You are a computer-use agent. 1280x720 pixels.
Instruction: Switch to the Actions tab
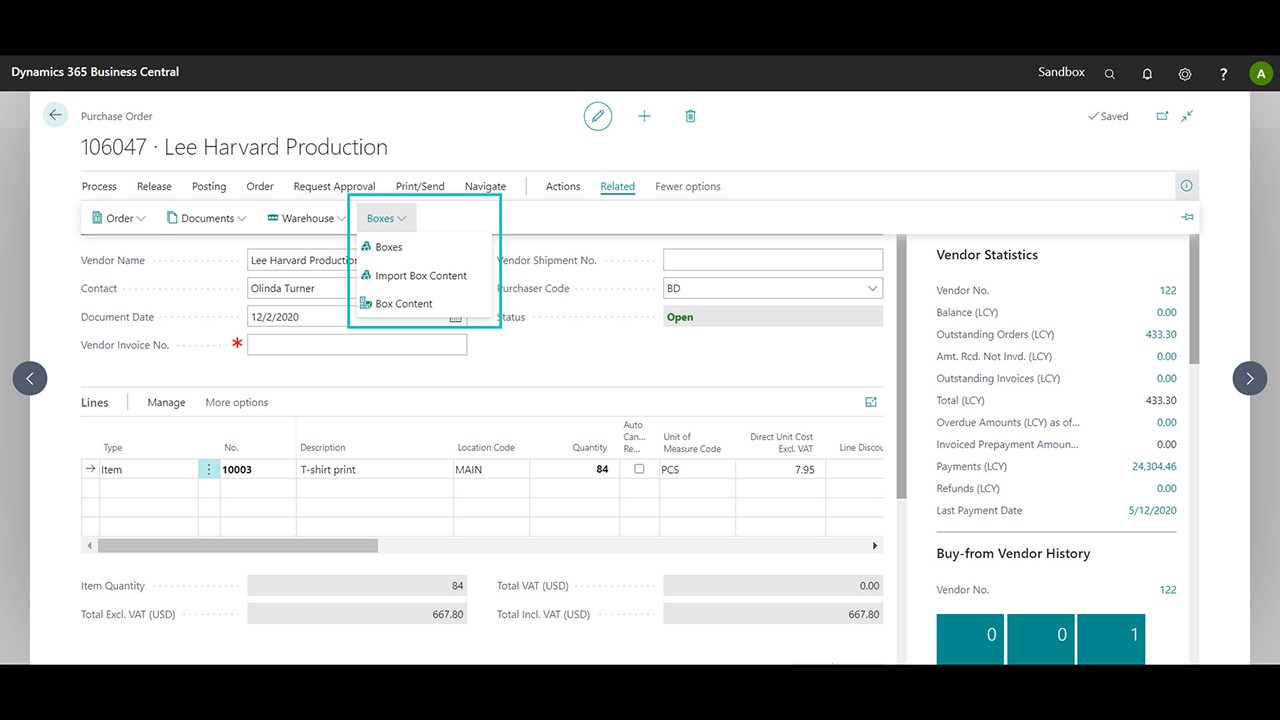(x=563, y=186)
